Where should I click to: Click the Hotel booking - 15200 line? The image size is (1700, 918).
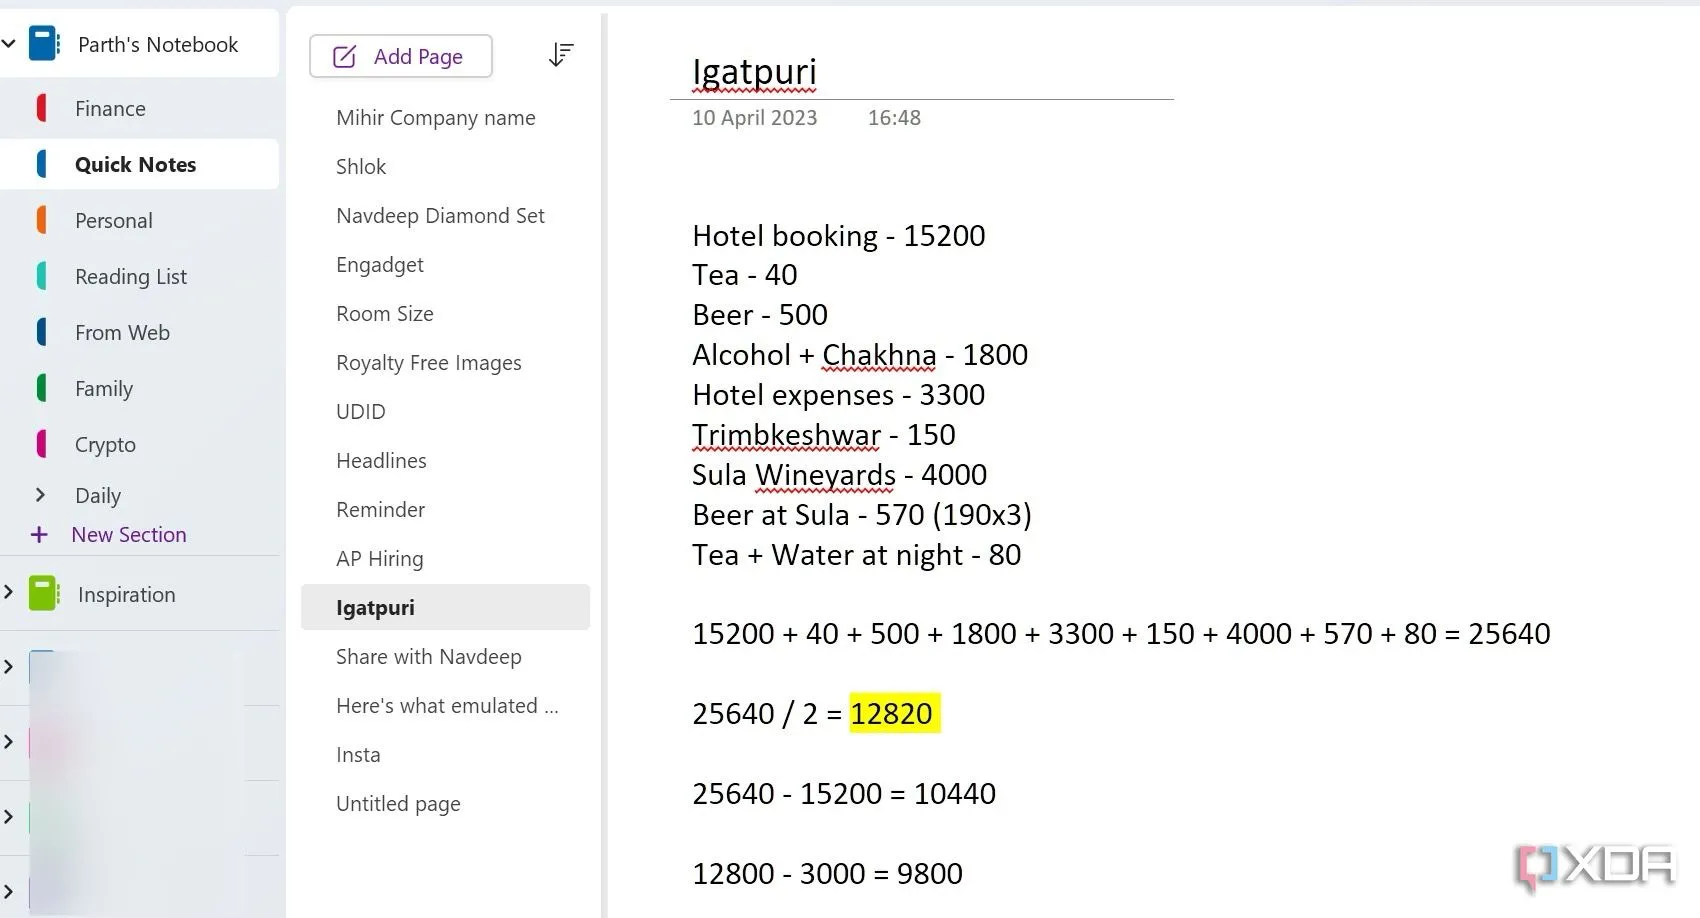838,236
